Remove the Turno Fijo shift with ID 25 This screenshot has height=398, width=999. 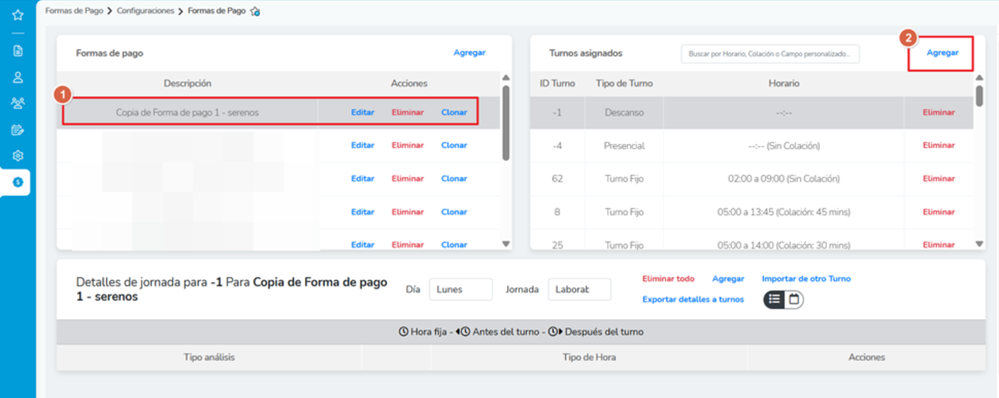[x=938, y=245]
